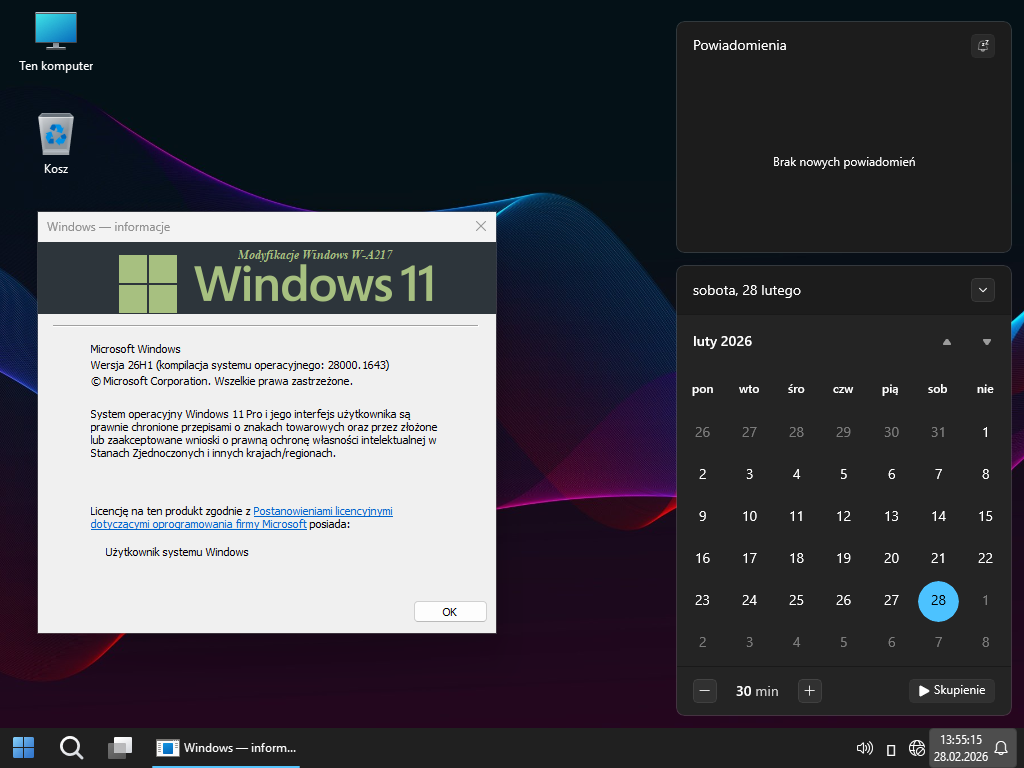1024x768 pixels.
Task: Click the volume speaker tray icon
Action: tap(865, 748)
